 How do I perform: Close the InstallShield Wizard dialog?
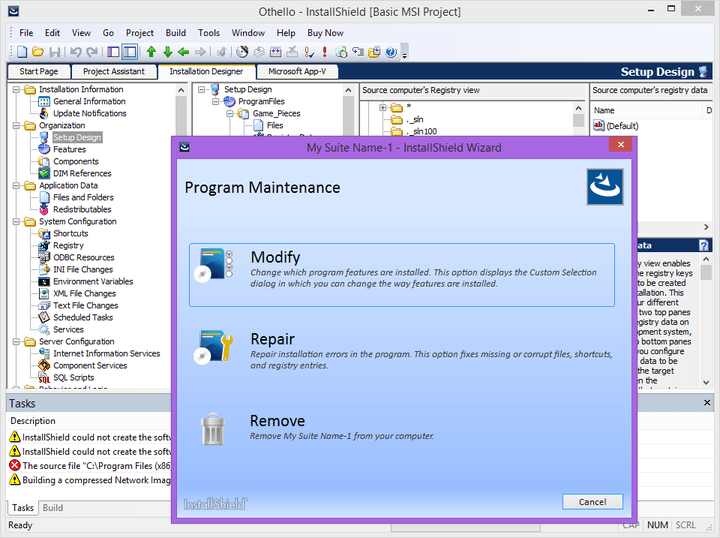click(x=620, y=145)
